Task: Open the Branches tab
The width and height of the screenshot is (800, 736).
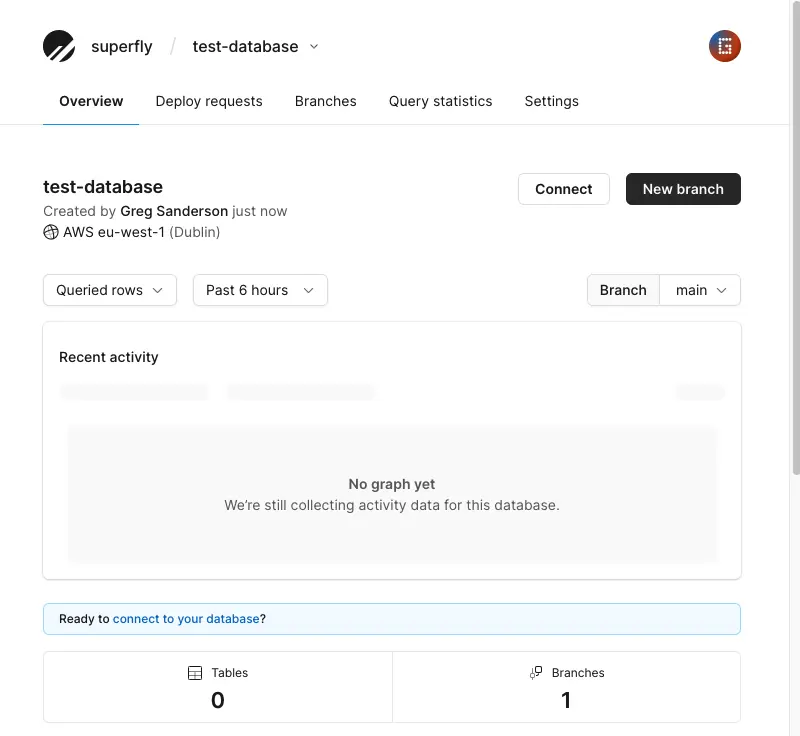Action: click(x=326, y=101)
